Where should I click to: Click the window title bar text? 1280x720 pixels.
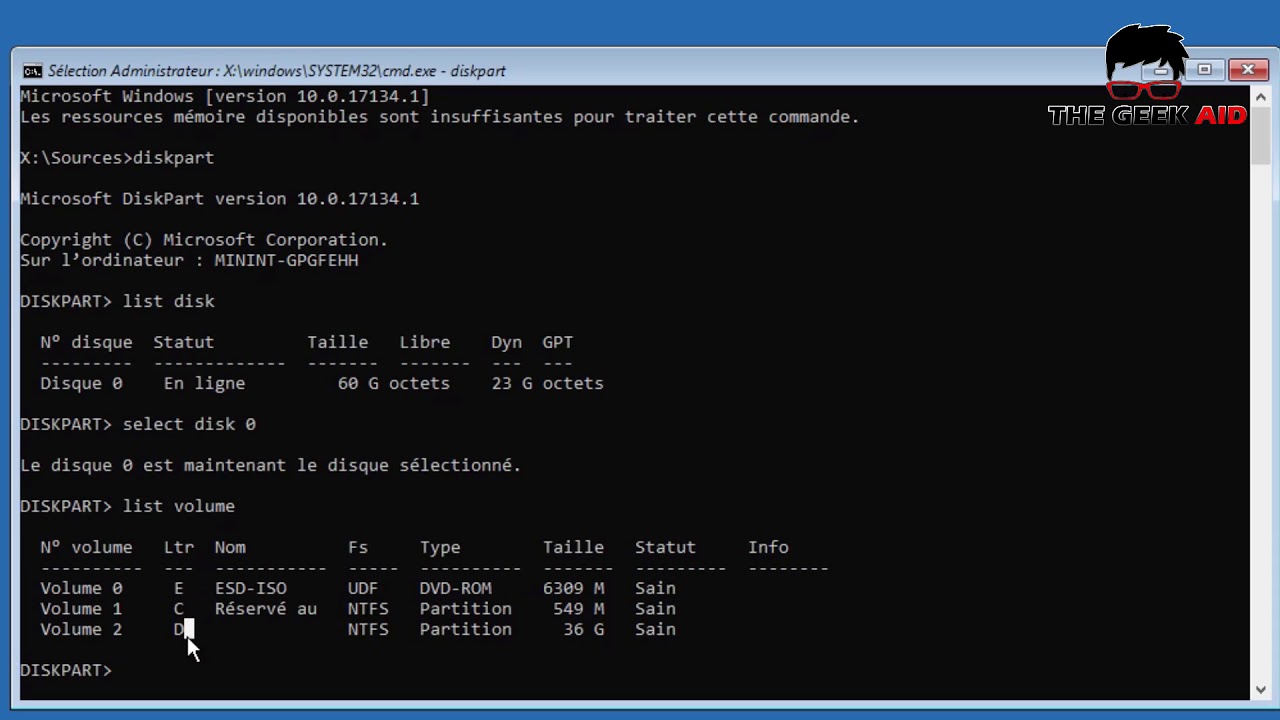(x=276, y=71)
